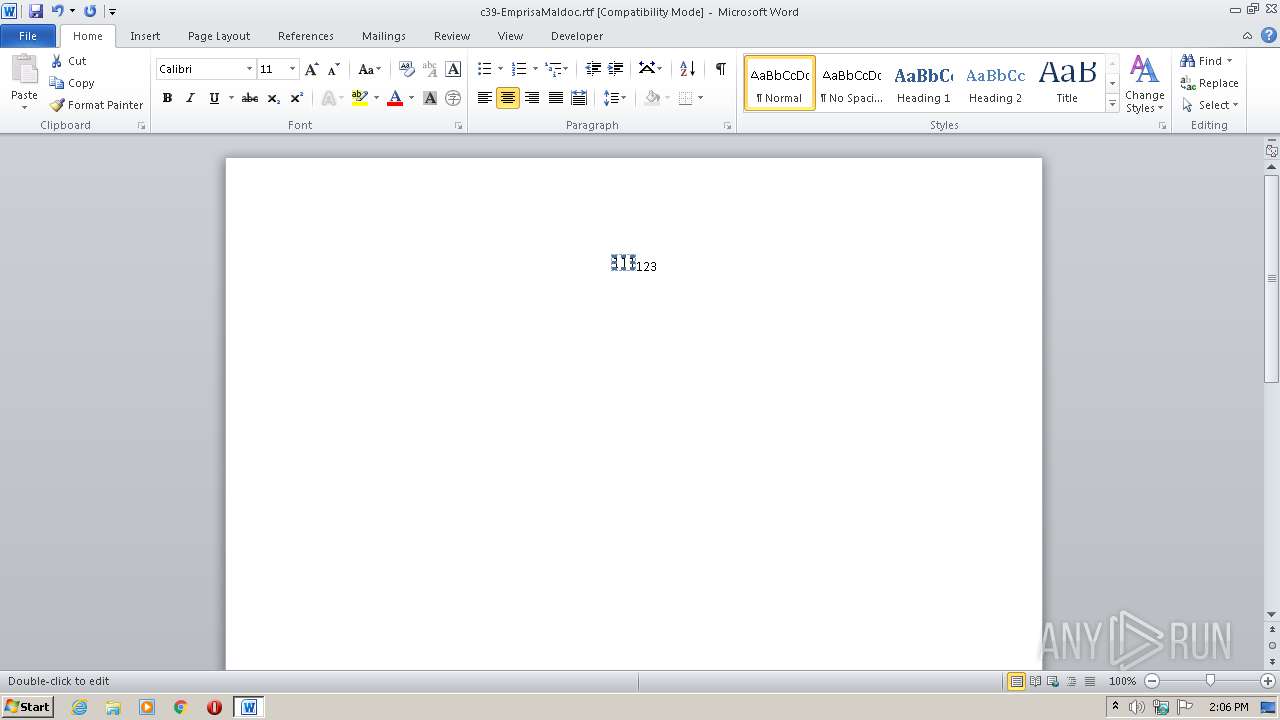Open Line Spacing dropdown
The height and width of the screenshot is (720, 1280).
pos(614,98)
